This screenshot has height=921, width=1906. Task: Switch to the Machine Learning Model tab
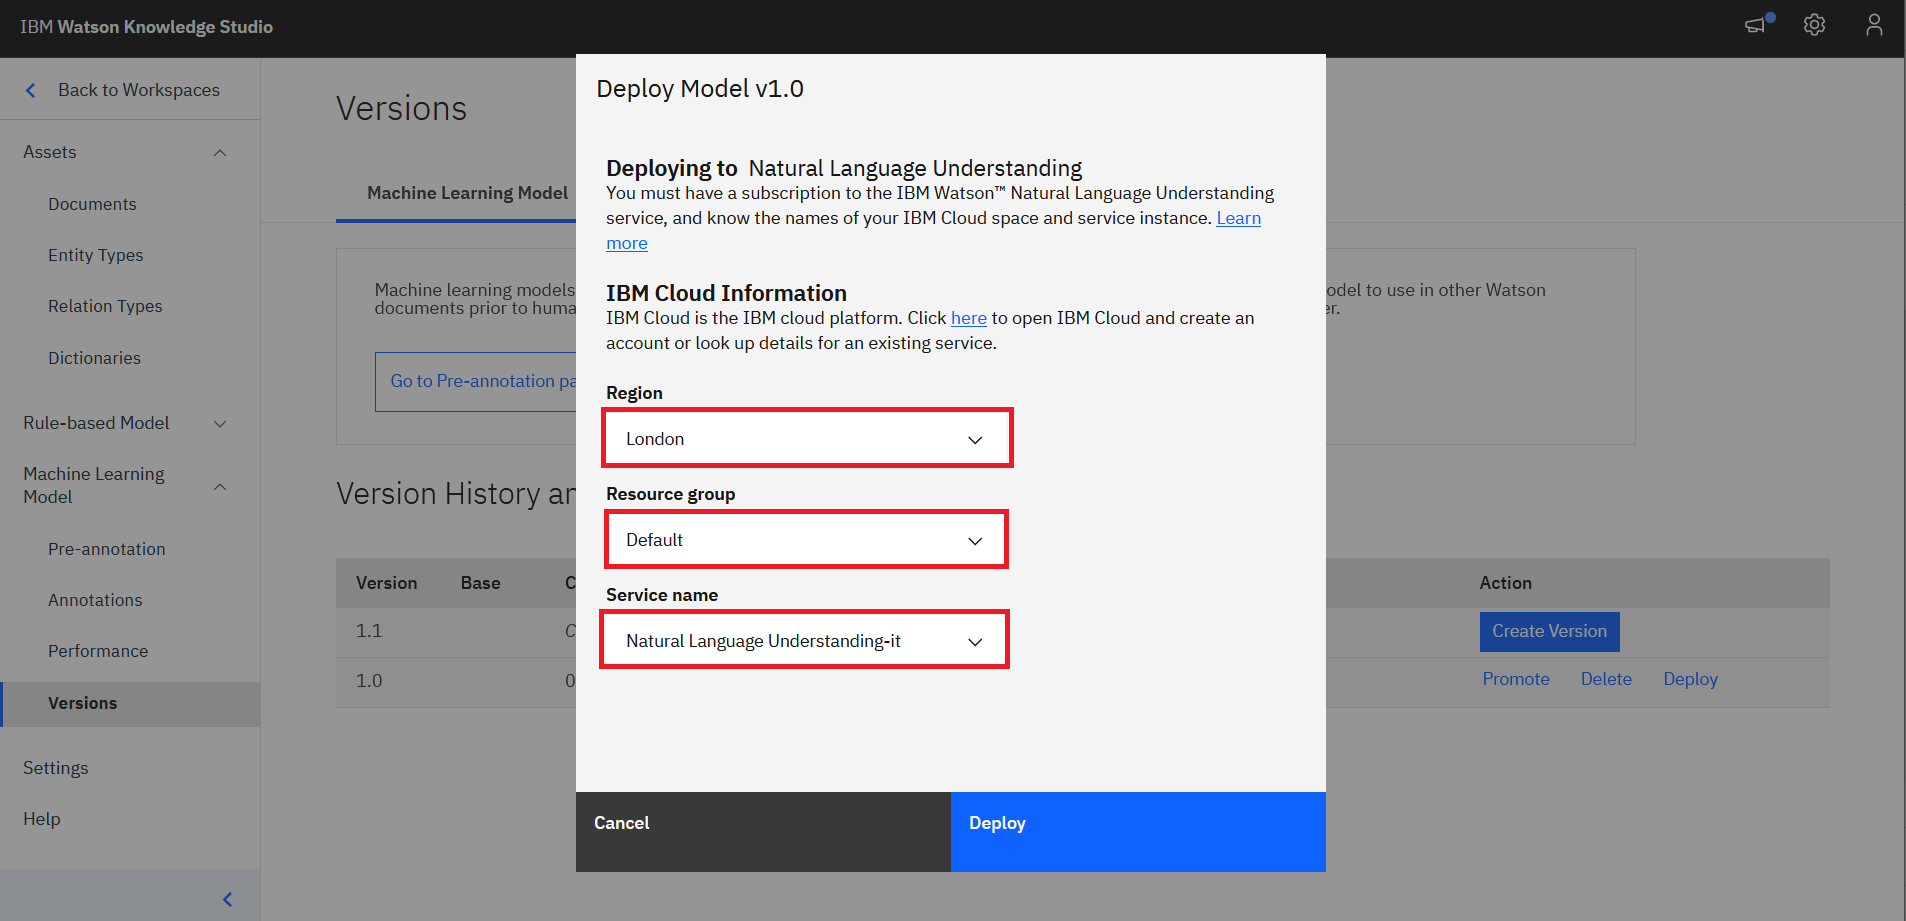(x=467, y=193)
